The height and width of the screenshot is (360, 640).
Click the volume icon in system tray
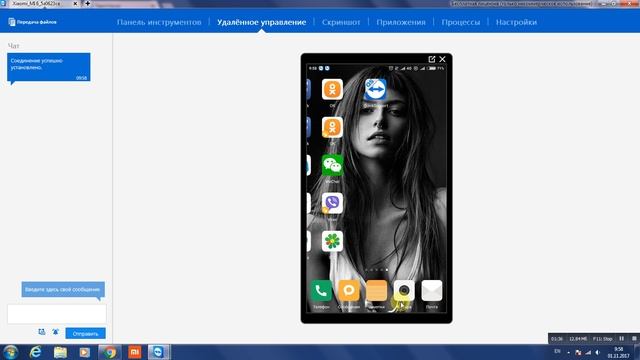(x=598, y=352)
